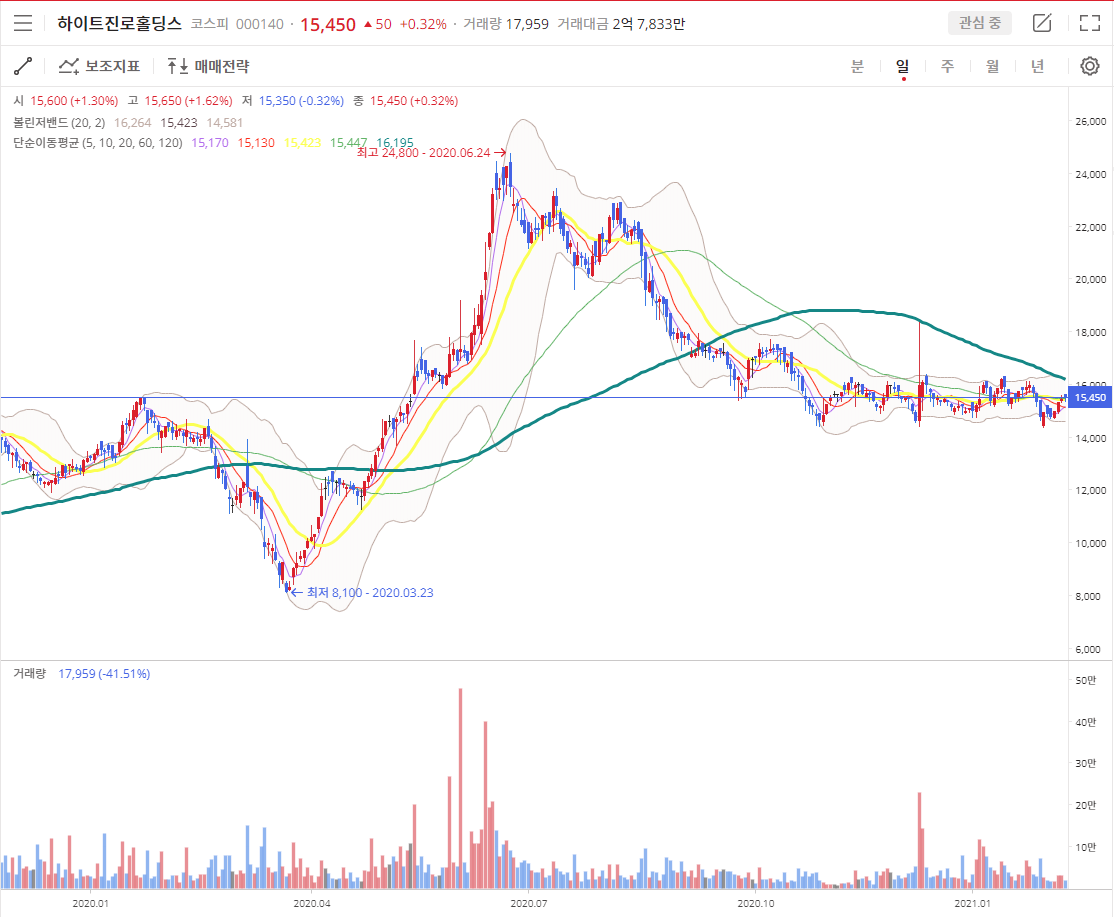1114x917 pixels.
Task: Open 매매전략 trading strategy menu
Action: pyautogui.click(x=208, y=66)
